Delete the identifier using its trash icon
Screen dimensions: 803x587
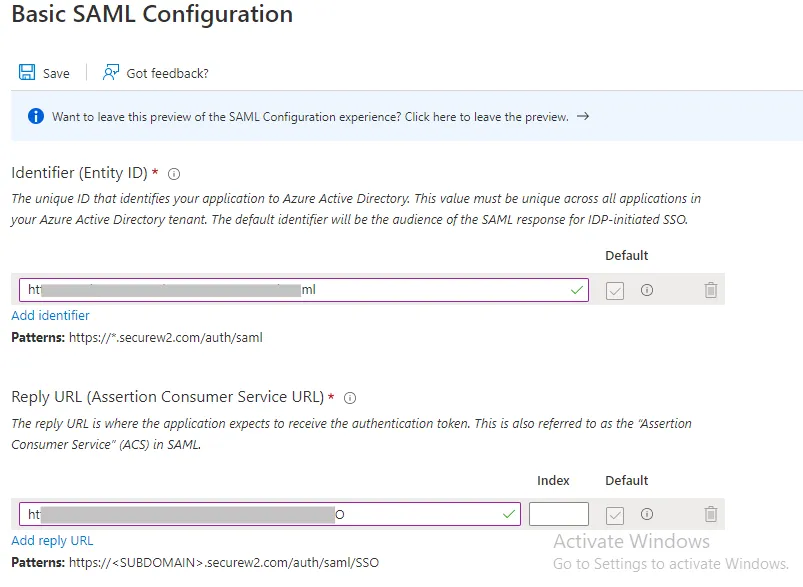tap(711, 290)
